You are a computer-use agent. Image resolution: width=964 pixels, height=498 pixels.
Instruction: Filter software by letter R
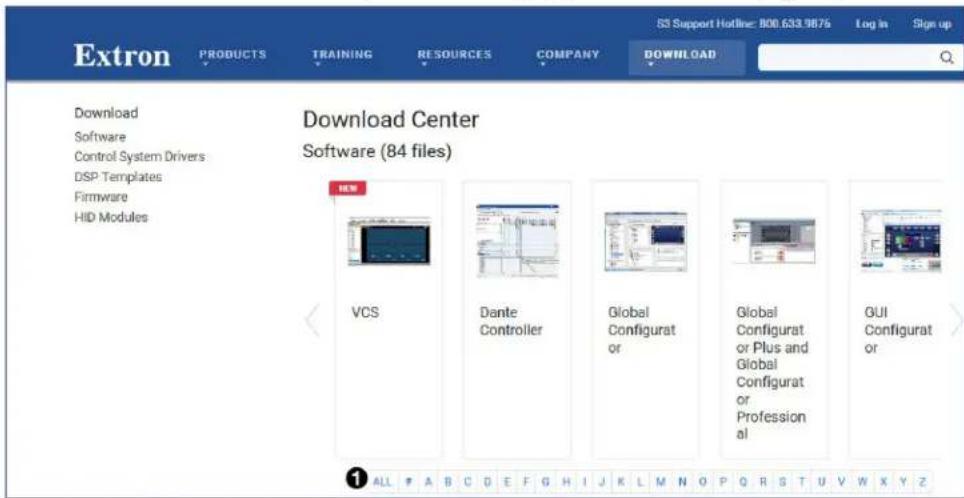763,481
